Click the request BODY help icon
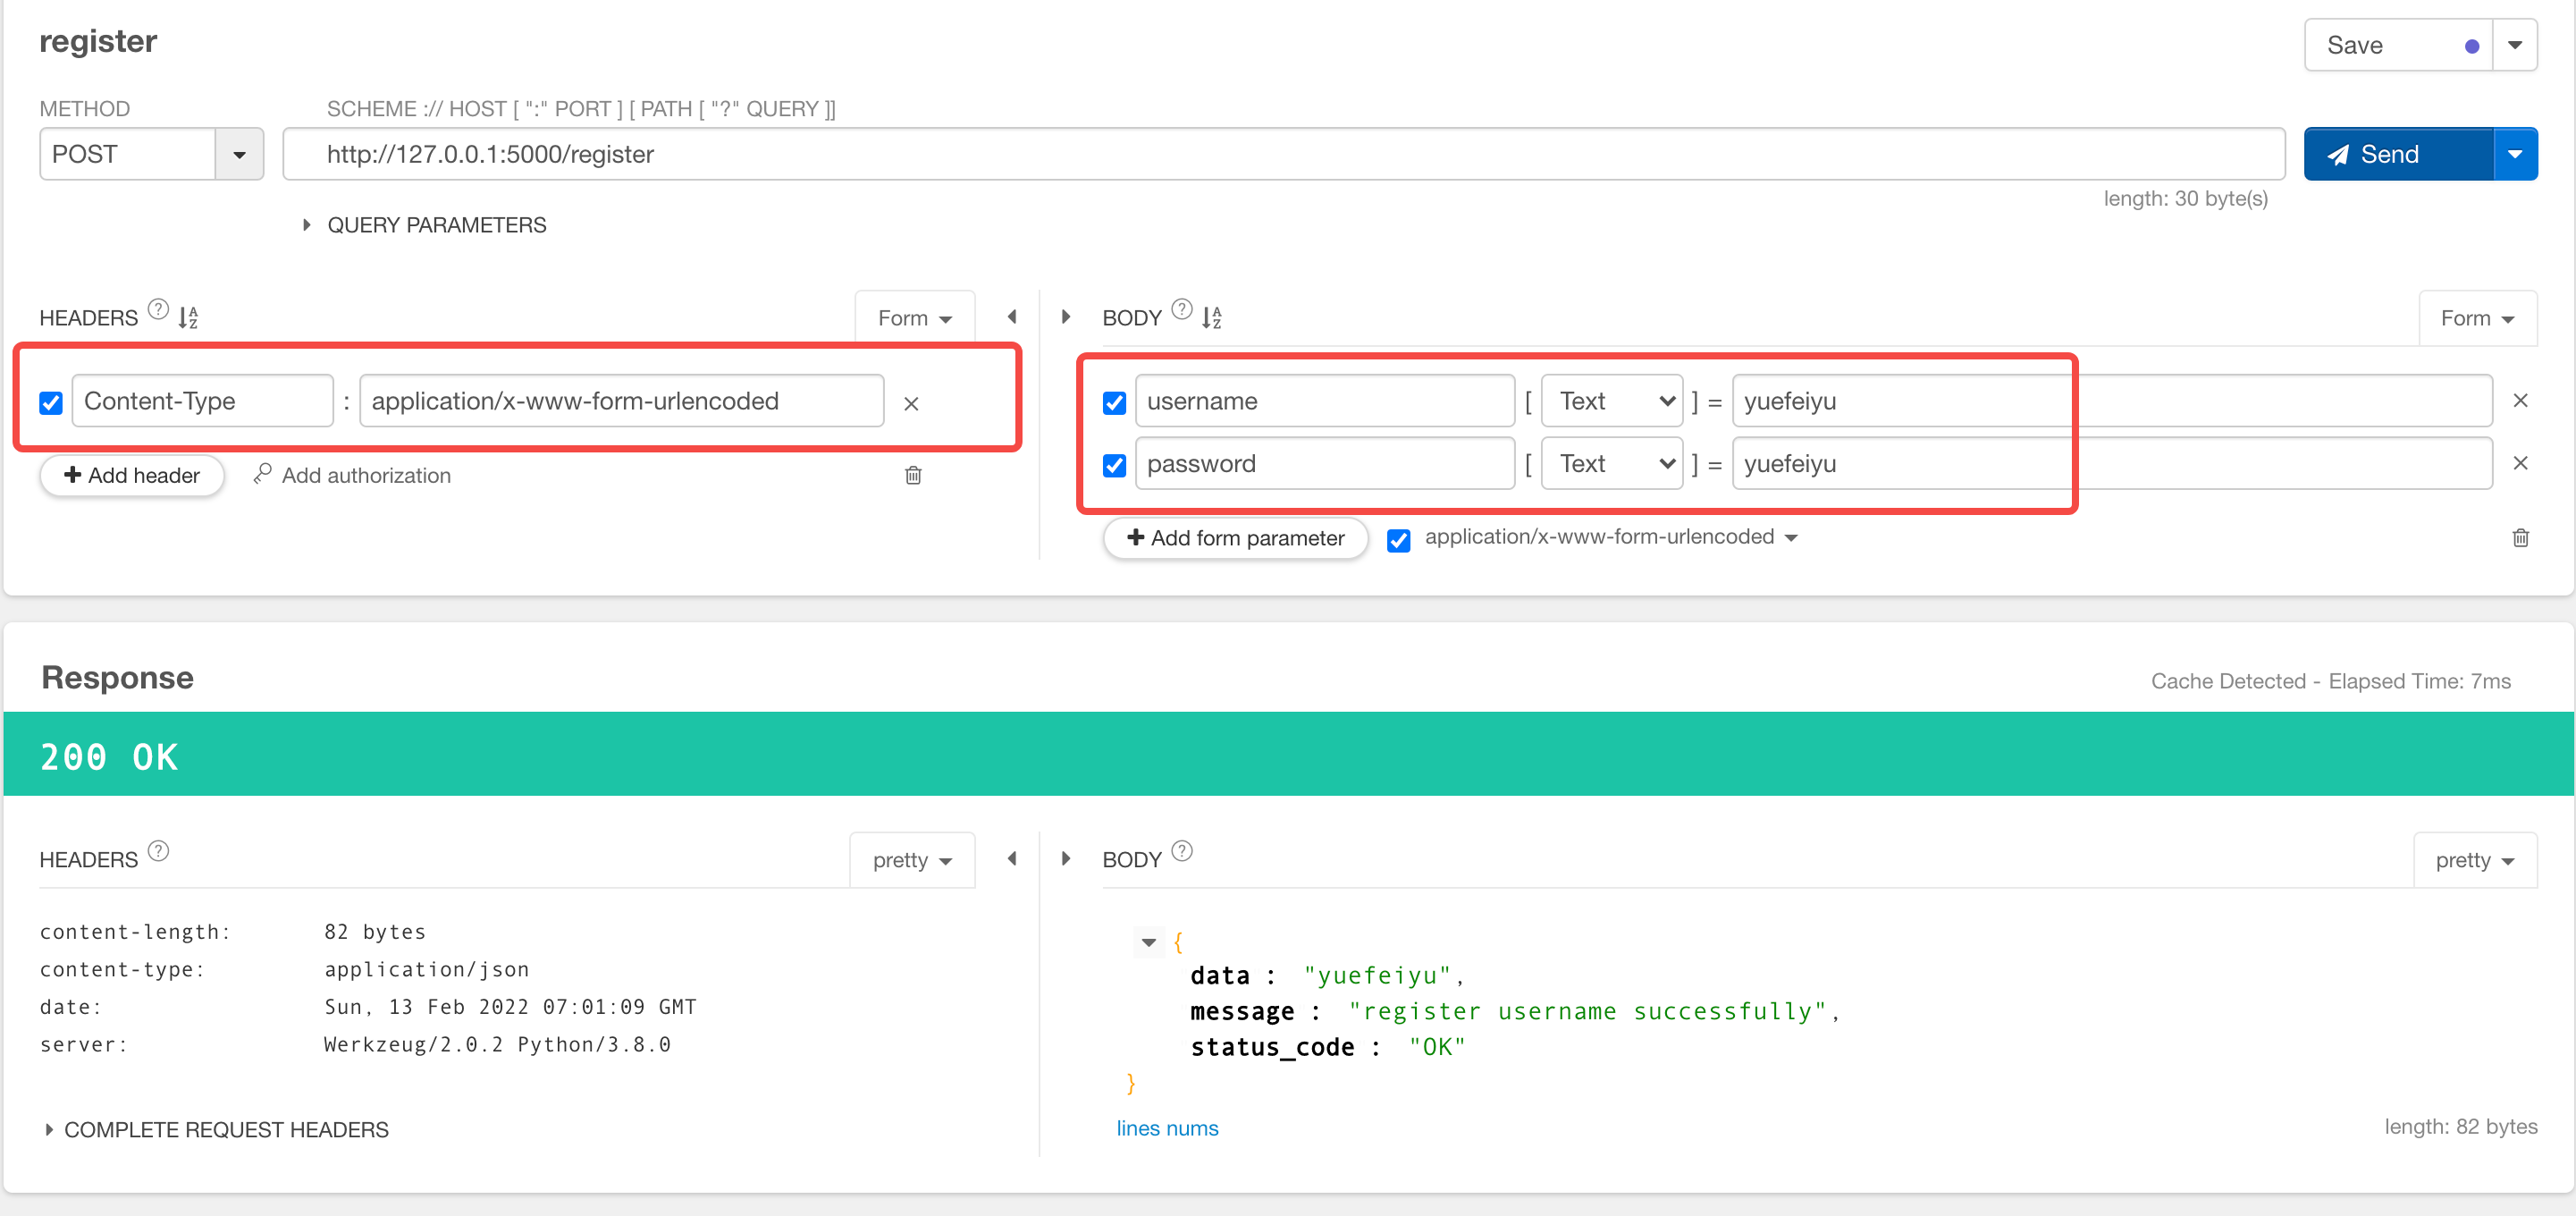Screen dimensions: 2576x1216 1182,309
